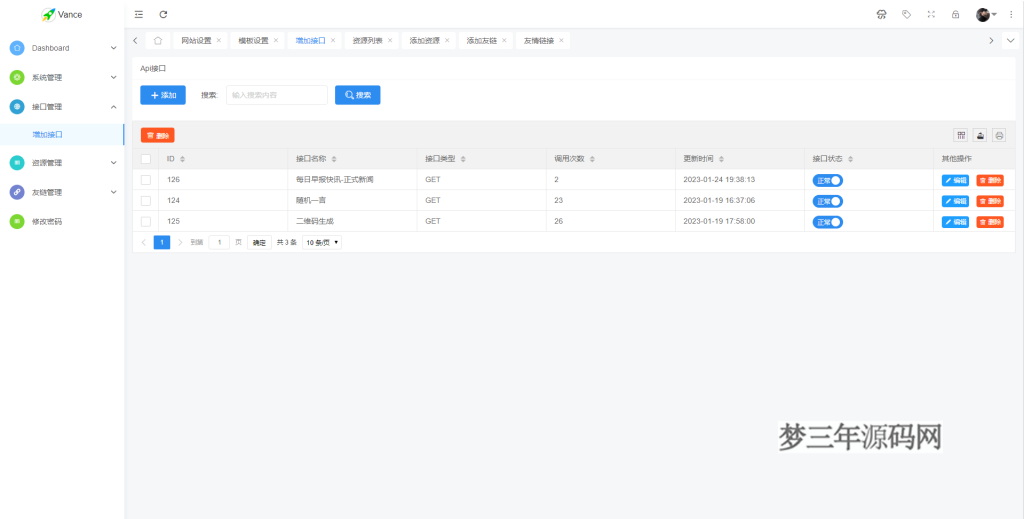Check the row checkbox for ID 124
The width and height of the screenshot is (1024, 519).
[x=146, y=200]
